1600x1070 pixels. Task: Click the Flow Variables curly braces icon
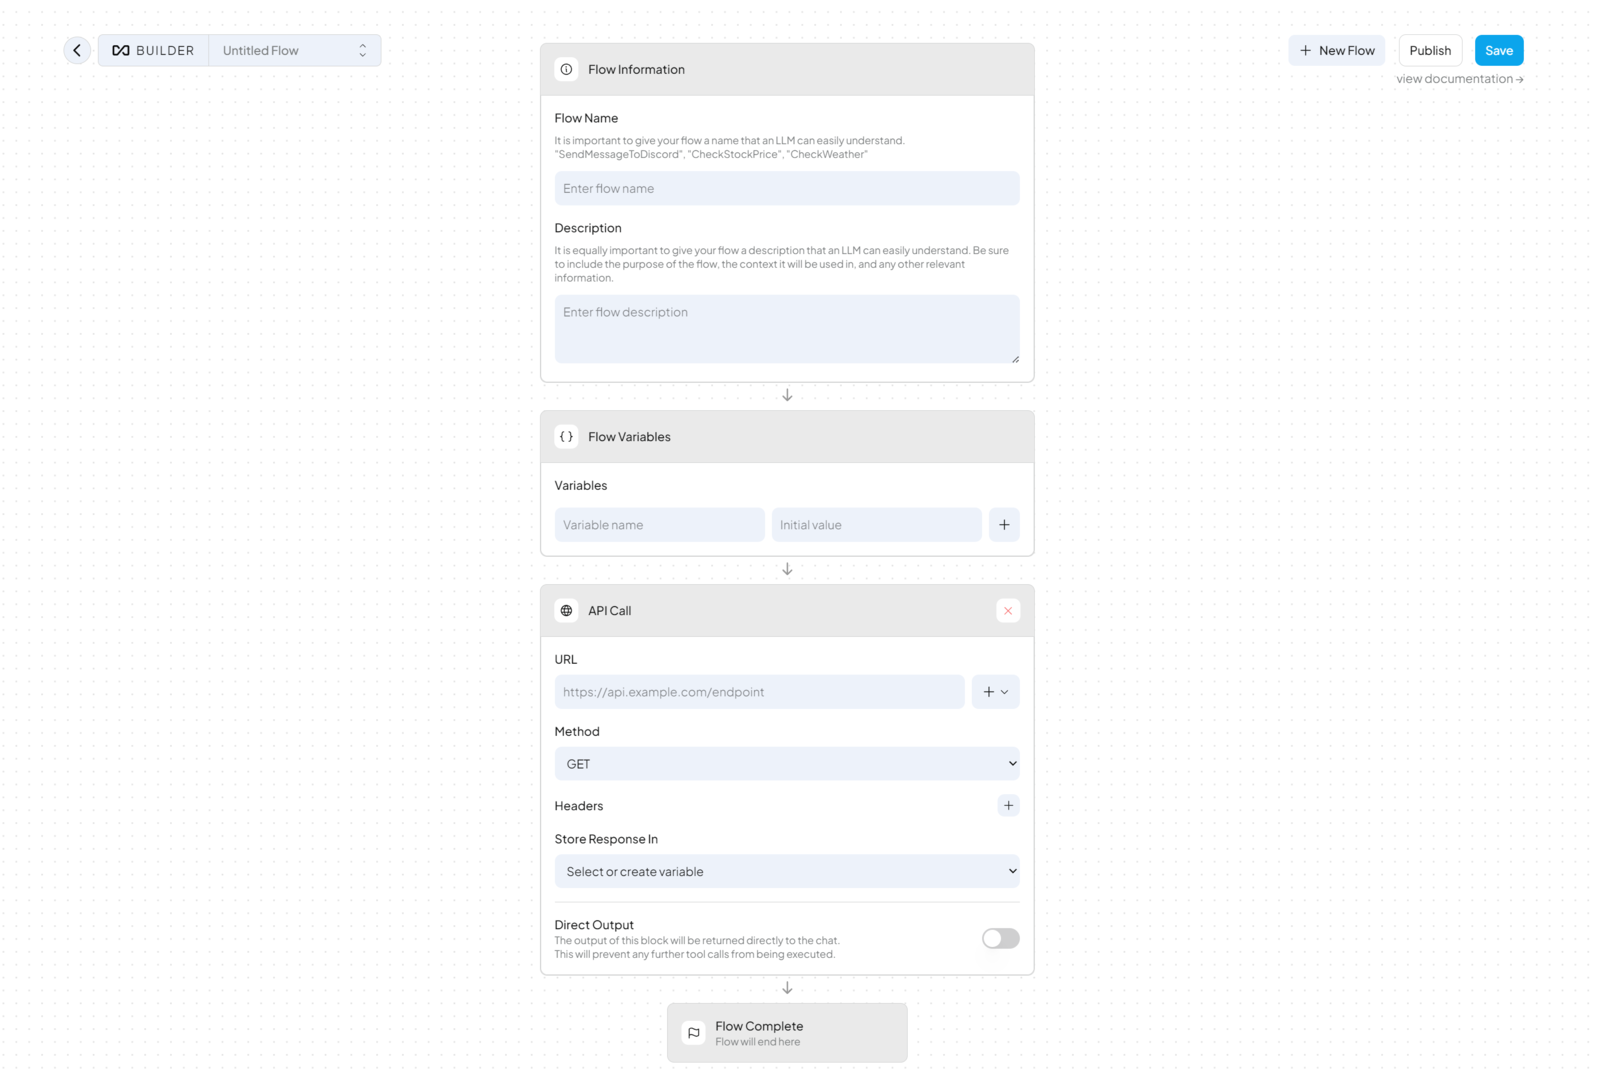[x=566, y=437]
